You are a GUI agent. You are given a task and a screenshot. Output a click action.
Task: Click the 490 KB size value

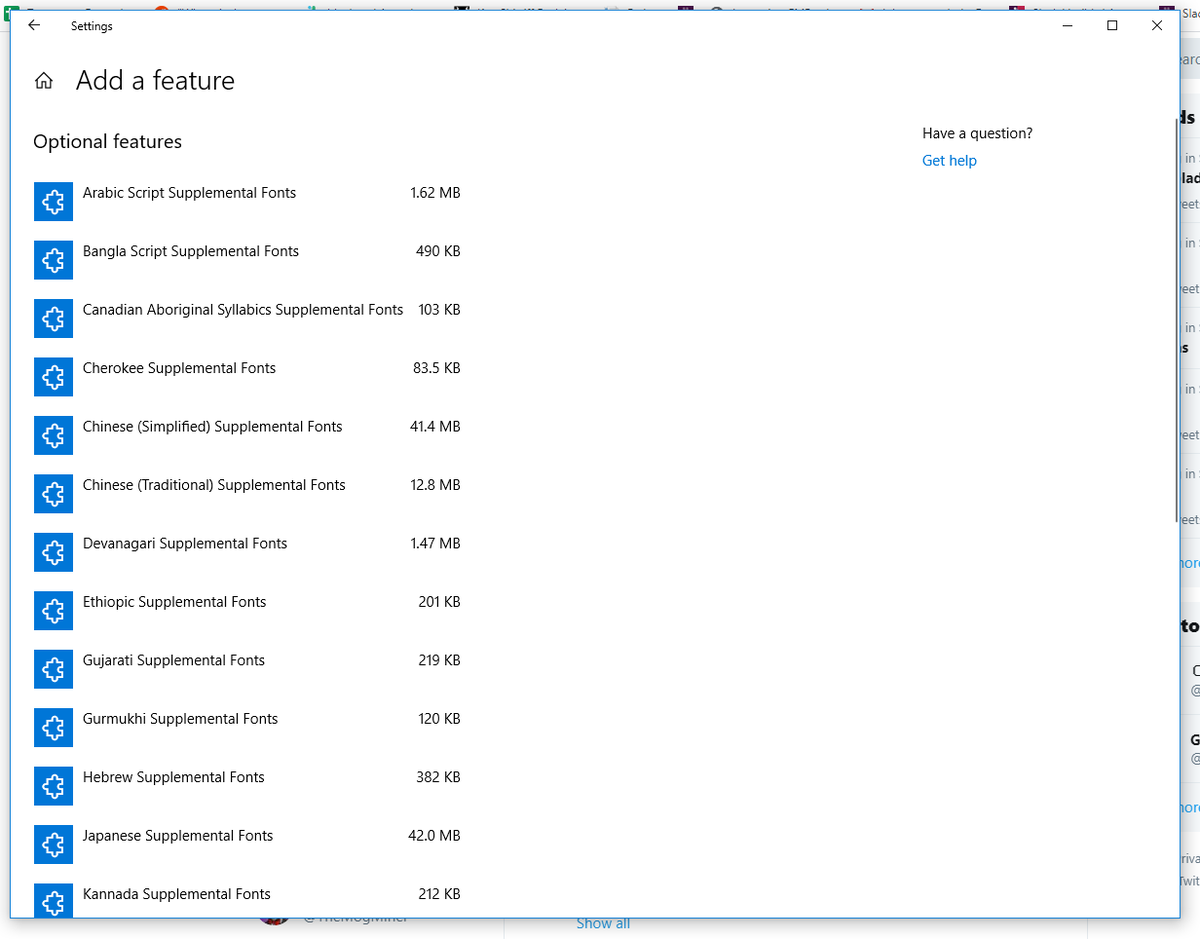[x=438, y=251]
